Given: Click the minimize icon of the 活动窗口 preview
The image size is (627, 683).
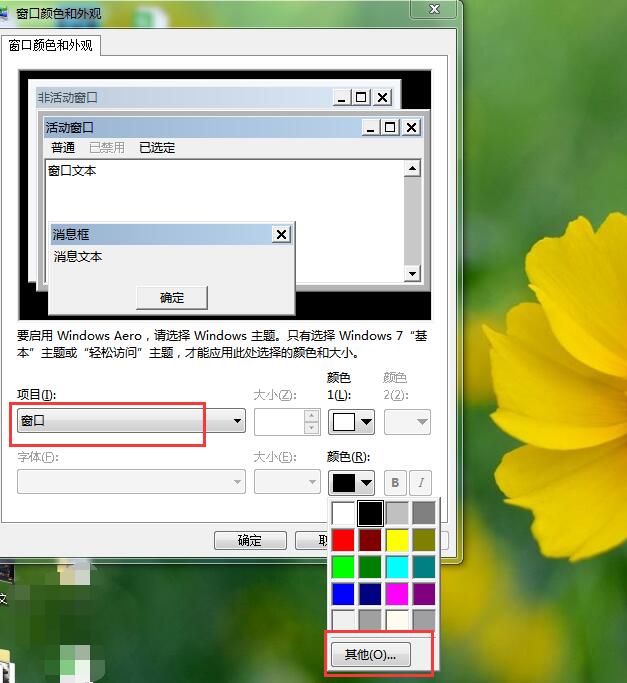Looking at the screenshot, I should click(371, 128).
